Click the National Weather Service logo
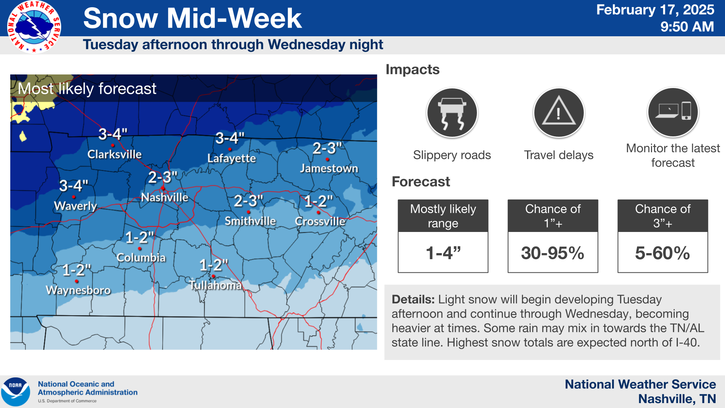Image resolution: width=725 pixels, height=408 pixels. pyautogui.click(x=34, y=26)
